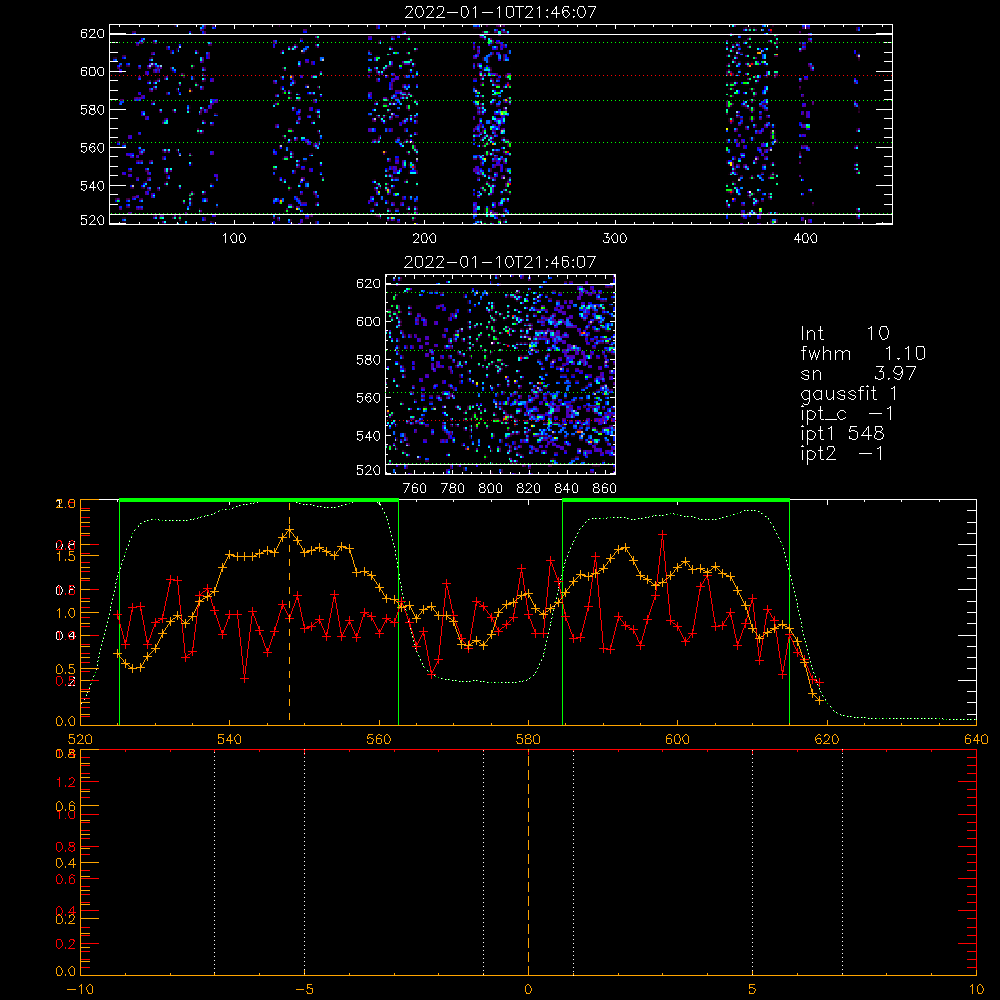The width and height of the screenshot is (1000, 1000).
Task: Click y-axis label '560' of zoomed image
Action: point(368,398)
